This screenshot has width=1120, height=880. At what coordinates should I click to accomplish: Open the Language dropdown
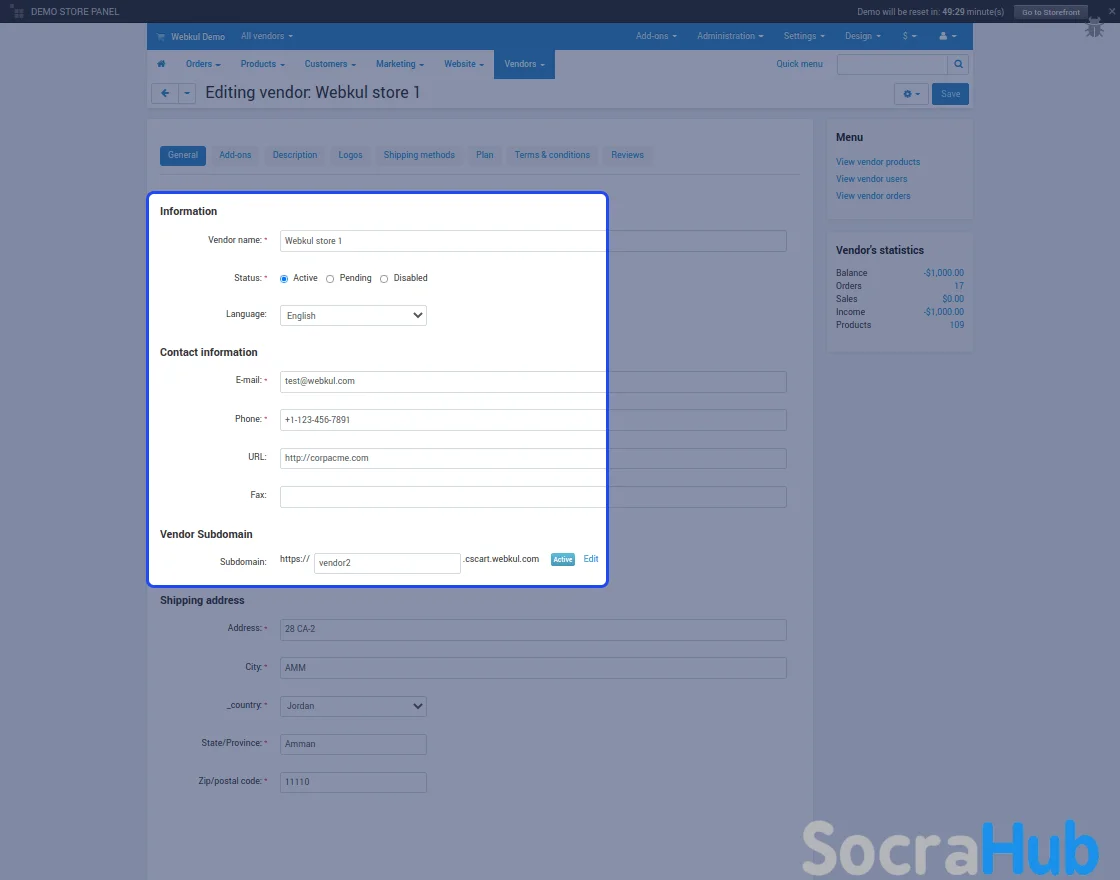353,316
